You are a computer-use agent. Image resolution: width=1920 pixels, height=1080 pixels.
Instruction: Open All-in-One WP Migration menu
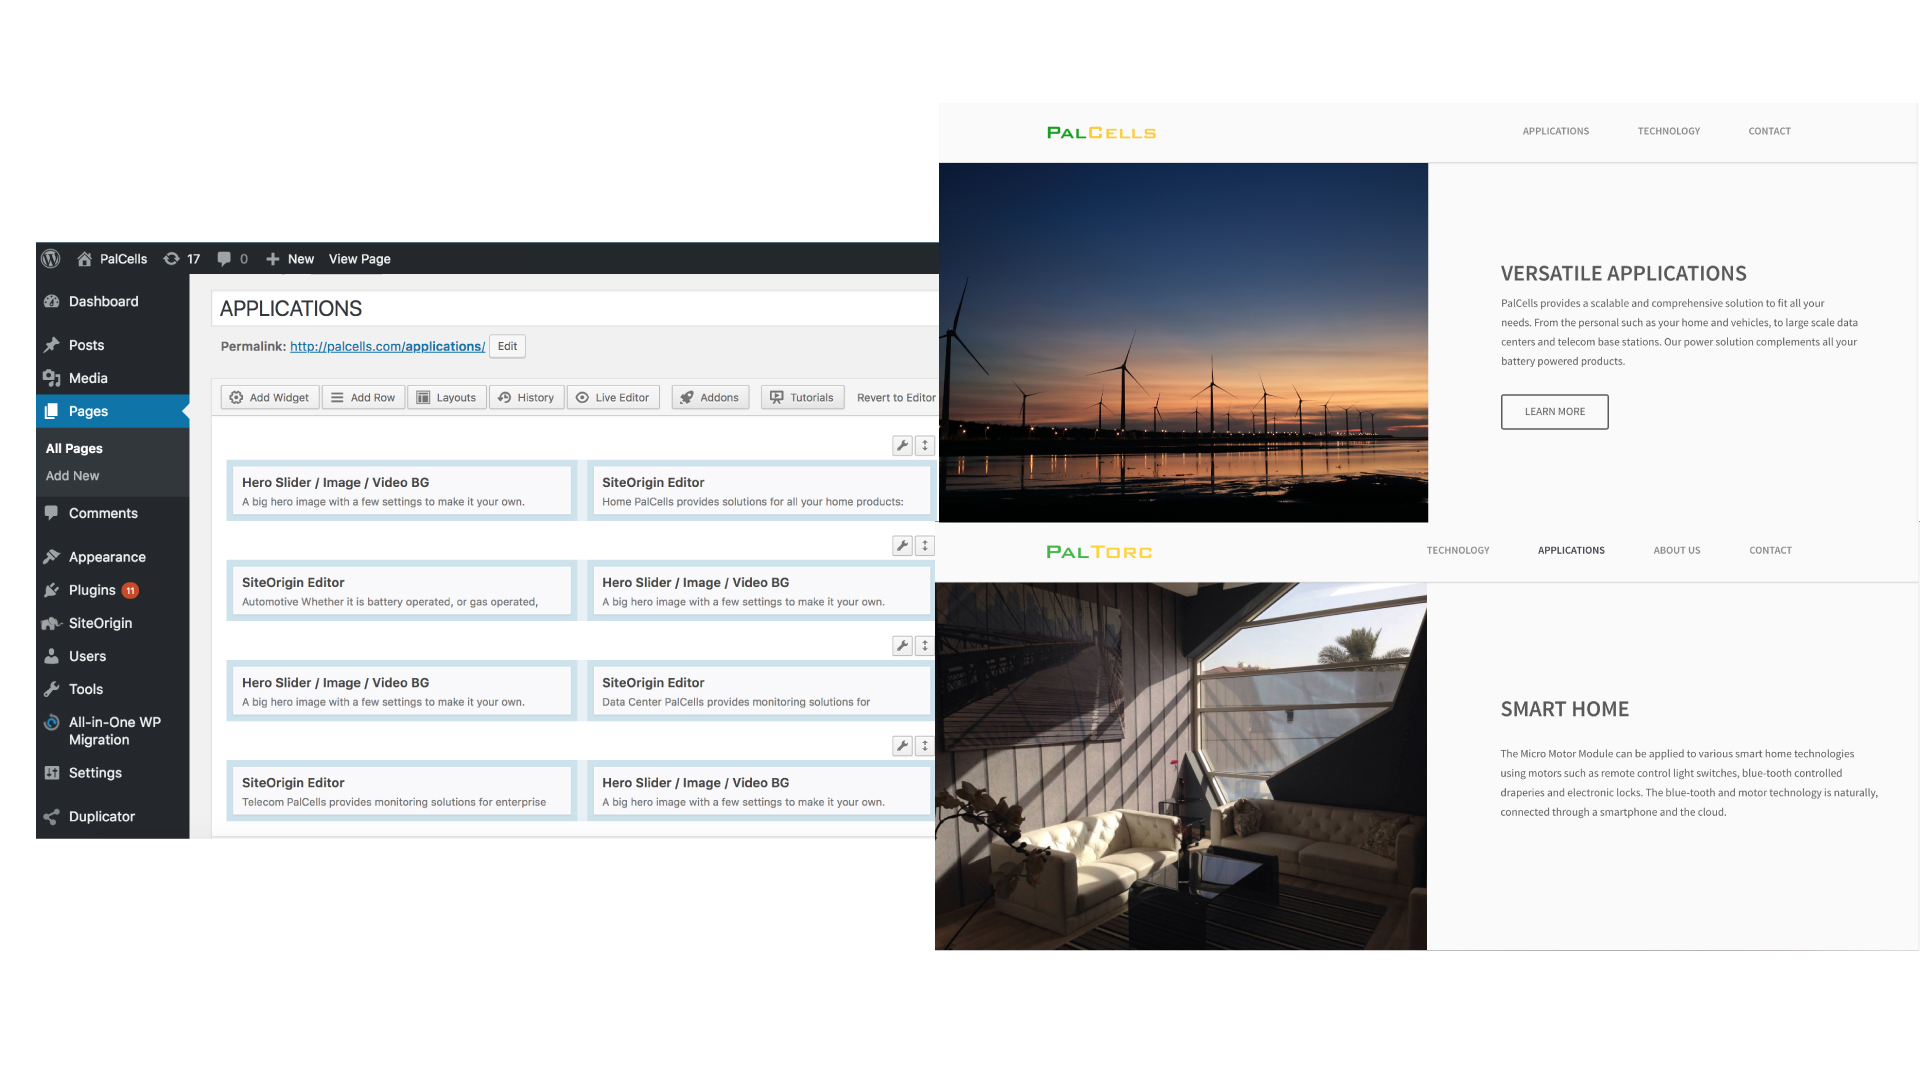tap(112, 731)
